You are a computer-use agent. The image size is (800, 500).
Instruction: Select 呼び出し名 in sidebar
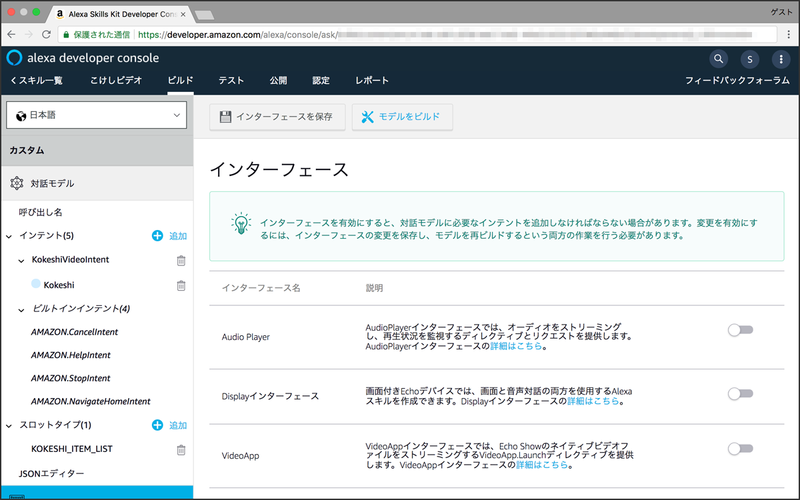point(40,212)
